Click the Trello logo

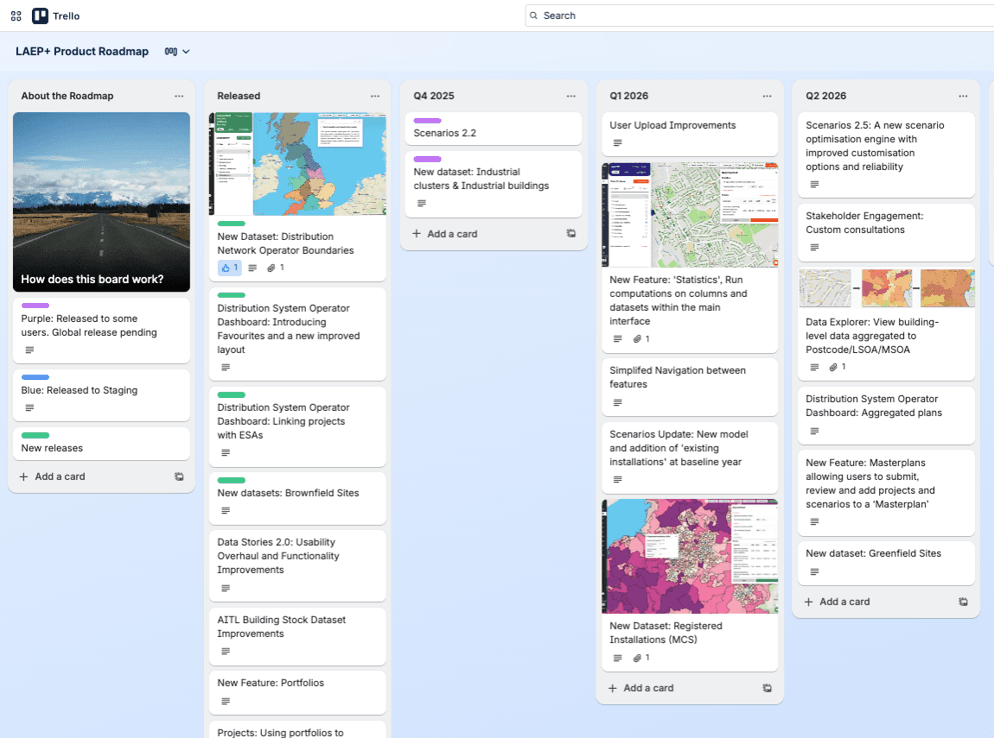pos(56,16)
